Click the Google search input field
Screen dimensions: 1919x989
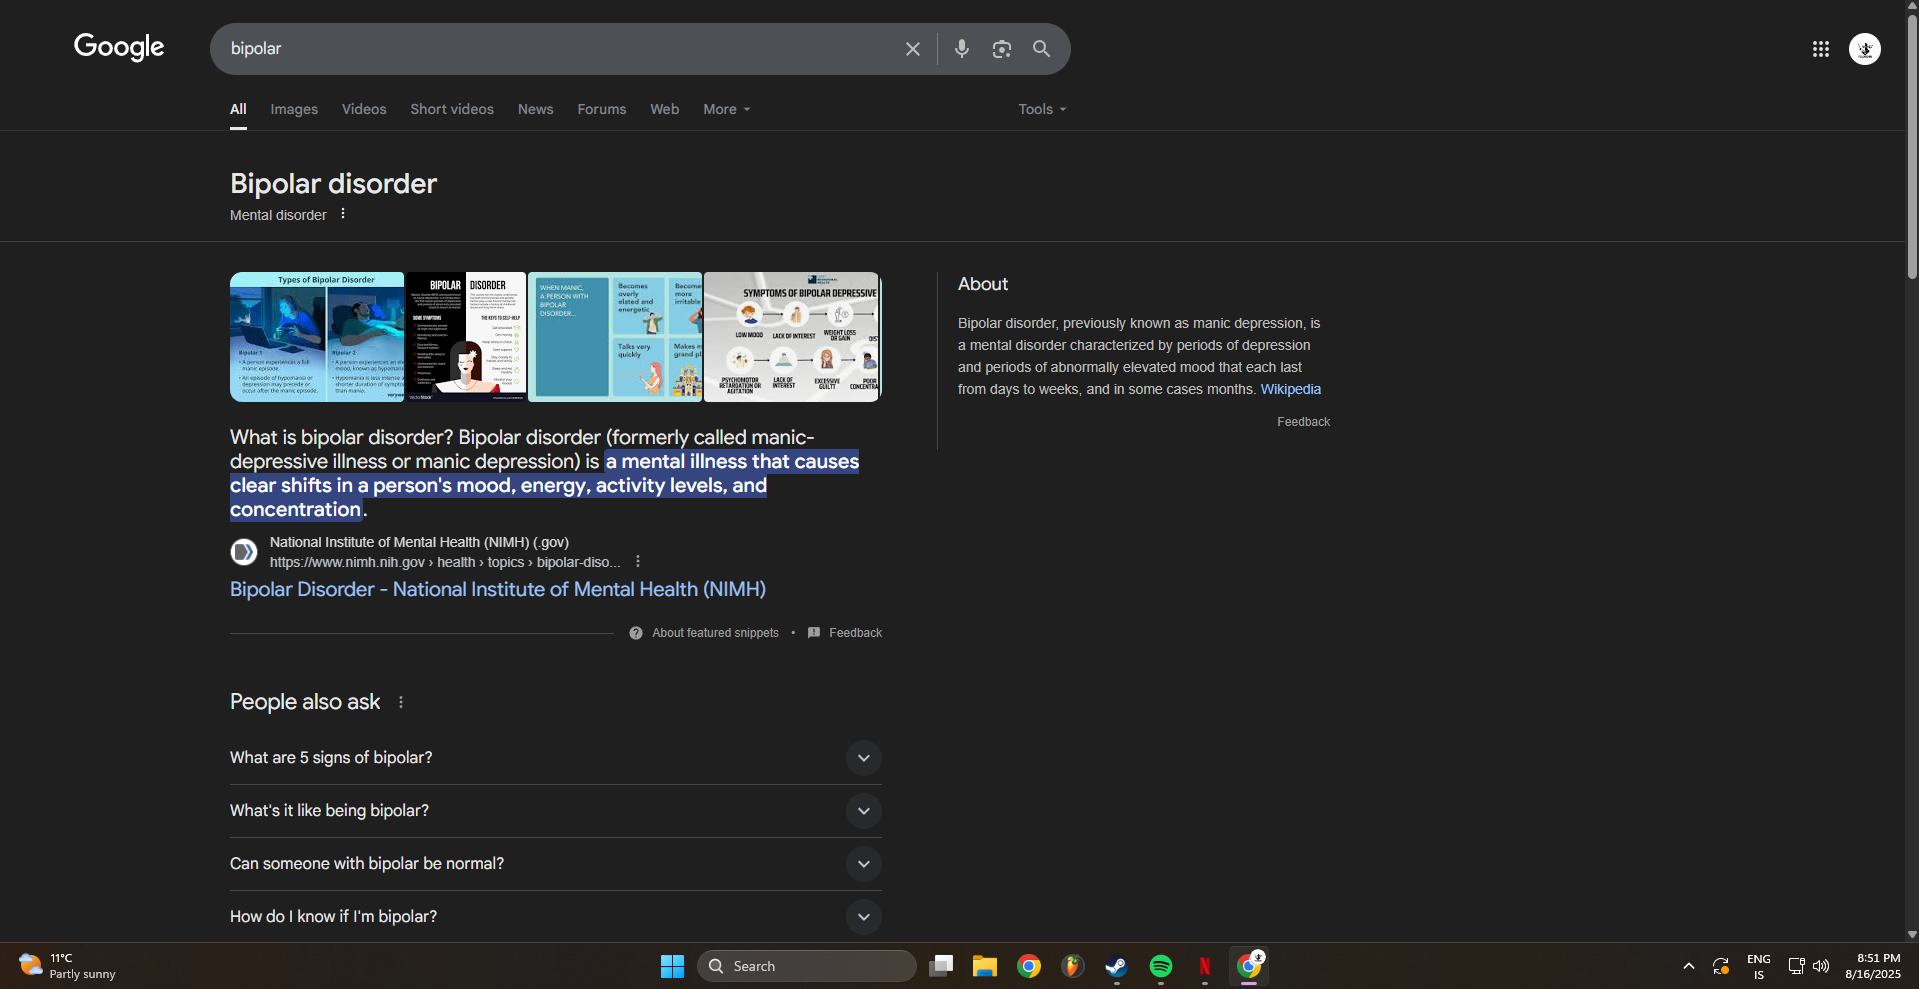click(x=560, y=49)
